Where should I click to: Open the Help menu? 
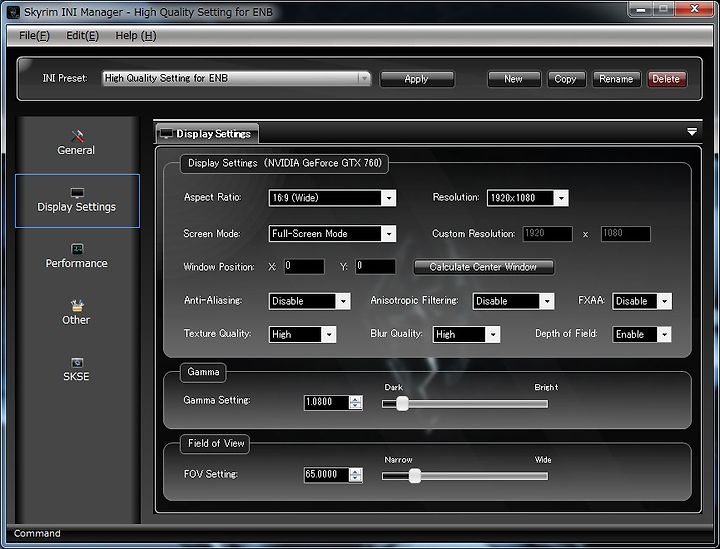click(x=135, y=35)
